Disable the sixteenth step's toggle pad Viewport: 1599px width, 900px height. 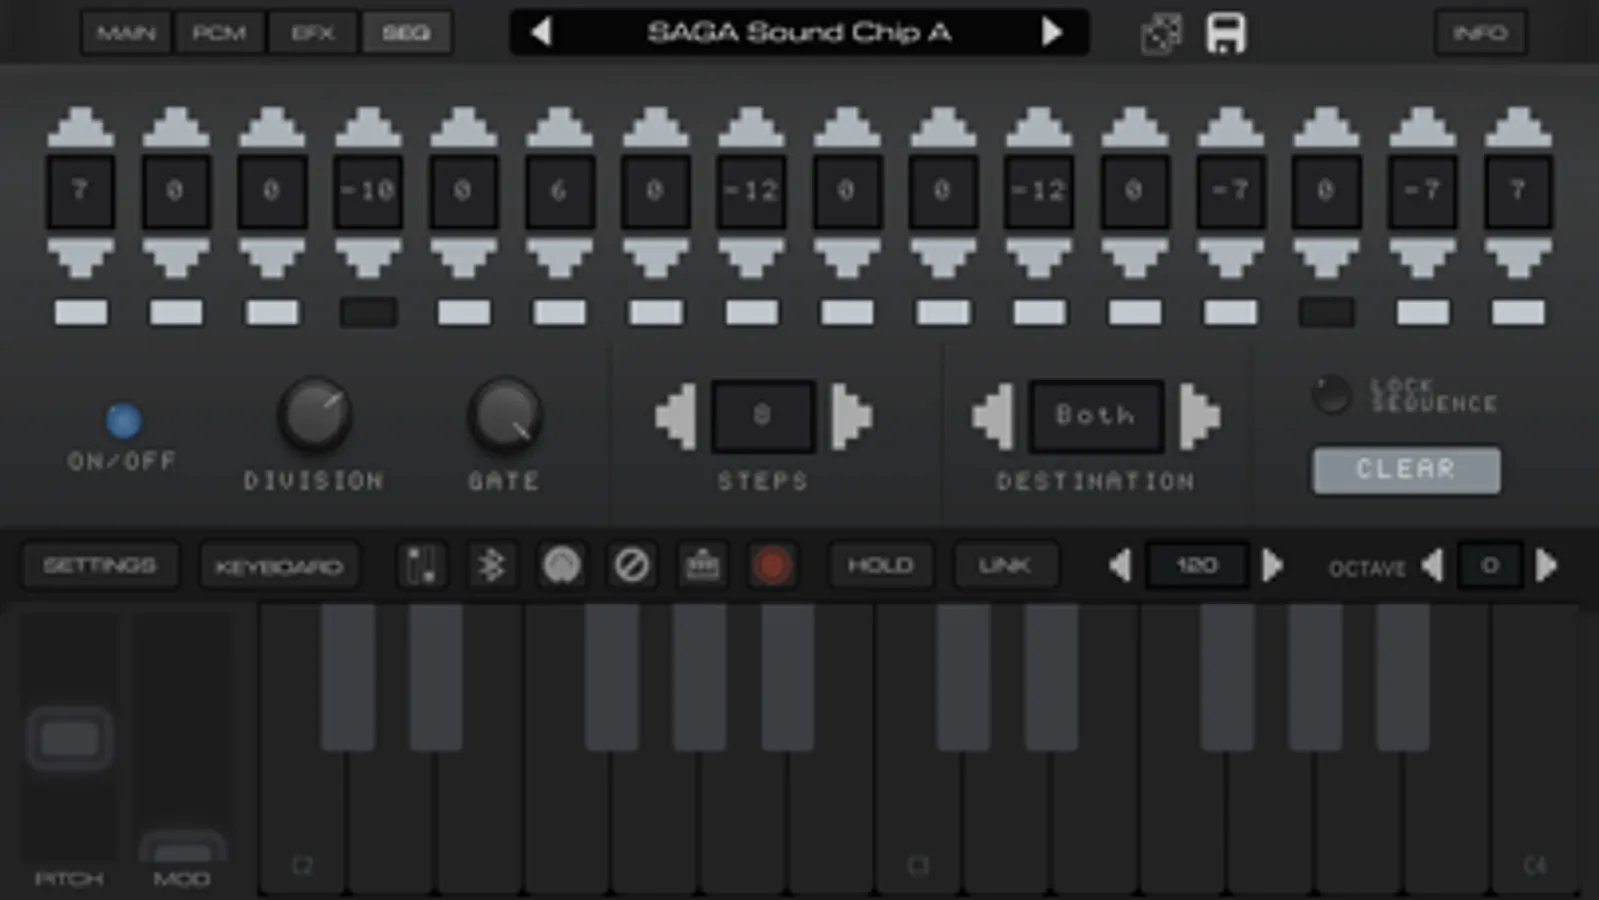click(1518, 313)
